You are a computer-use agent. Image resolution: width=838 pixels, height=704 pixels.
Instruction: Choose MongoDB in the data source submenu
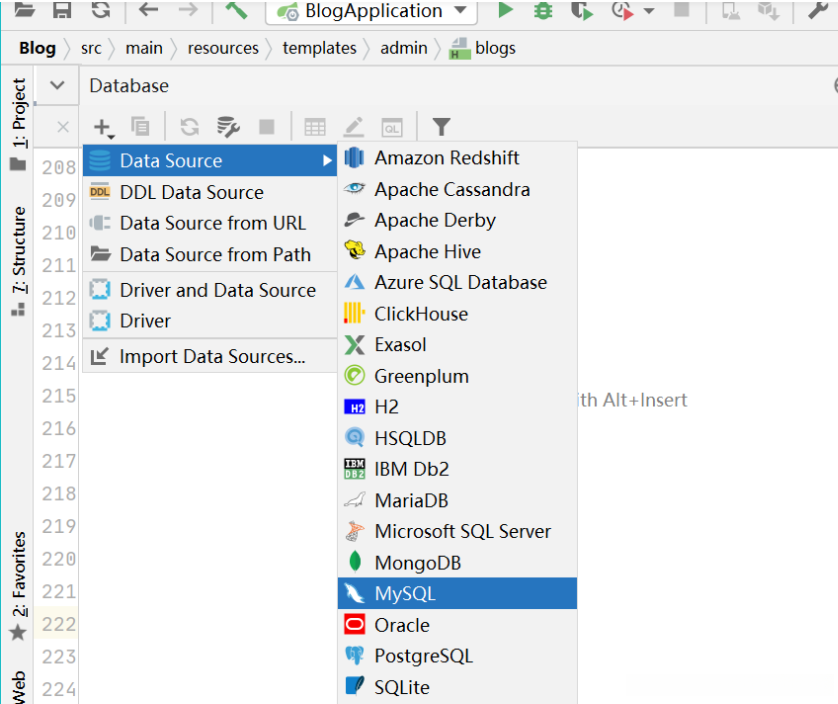[417, 563]
